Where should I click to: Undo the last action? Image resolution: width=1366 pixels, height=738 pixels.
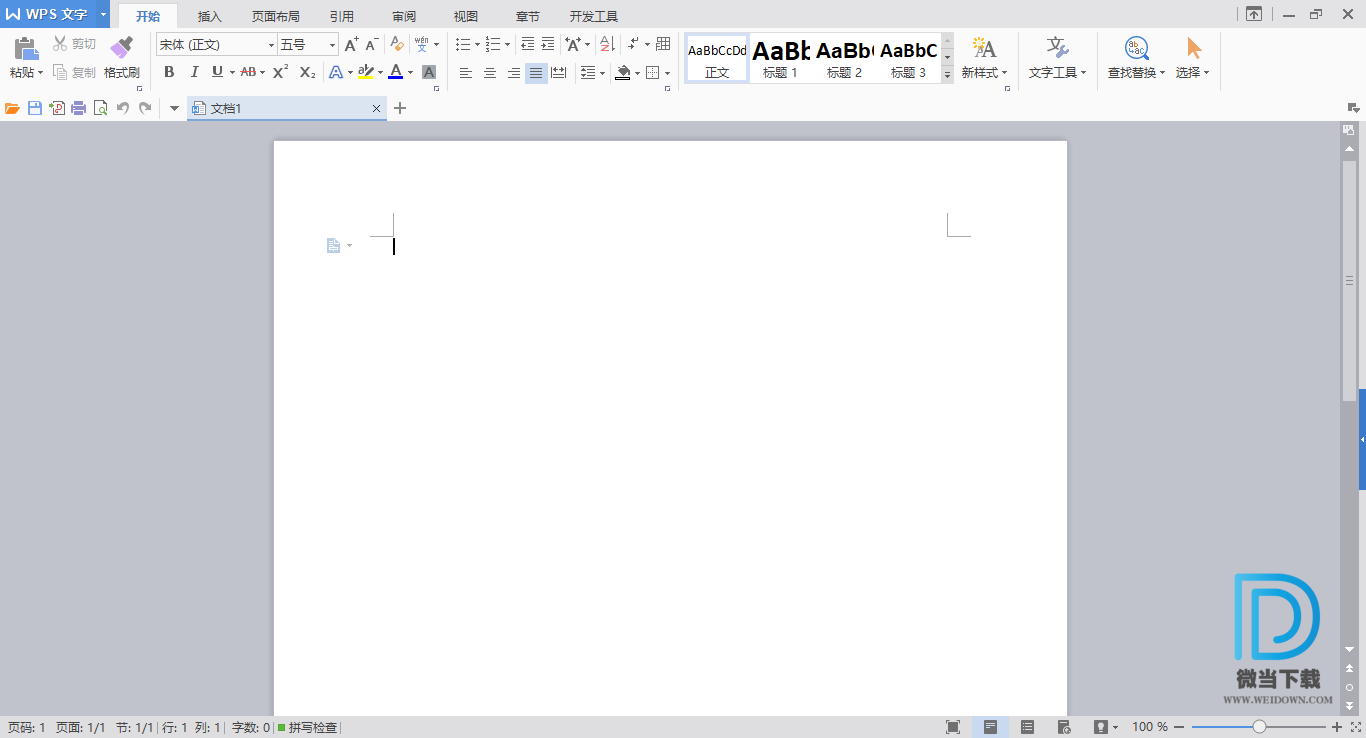(x=123, y=108)
